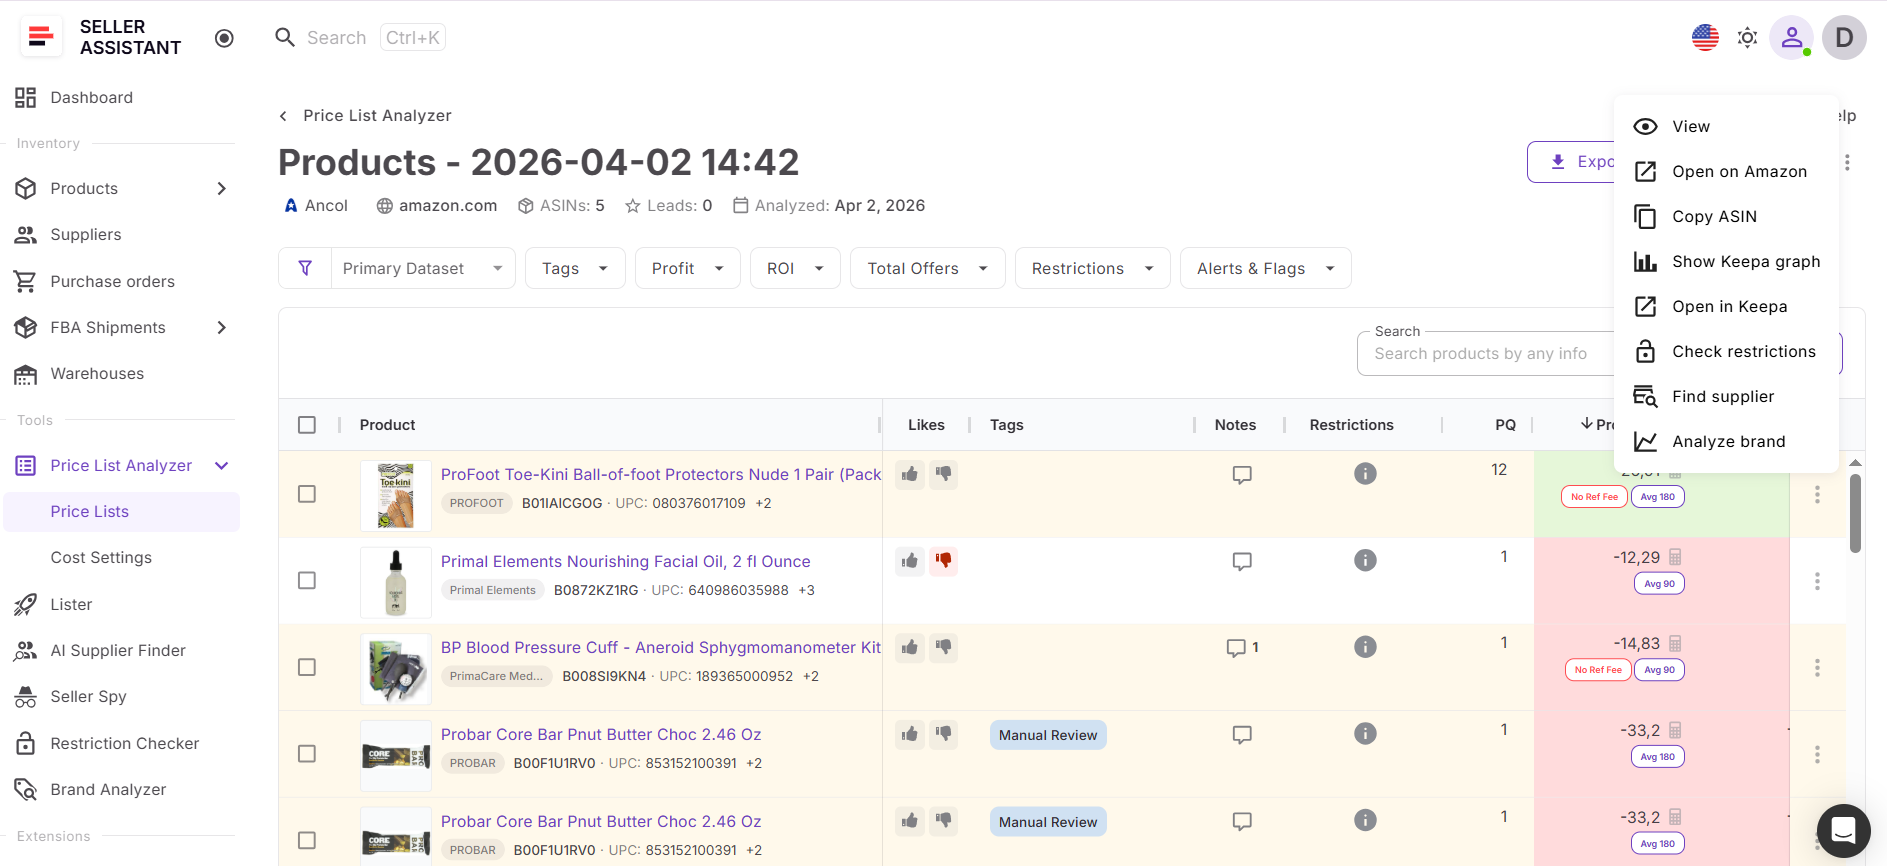Open the Tags filter dropdown

coord(575,268)
